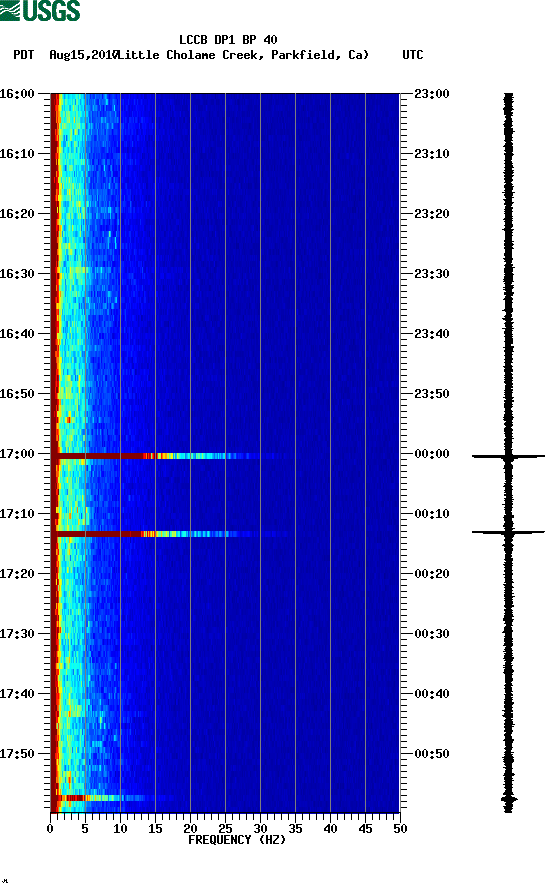
Task: Click the 'Little Cholame Creek, Parkfield, Ca)' text
Action: [244, 55]
